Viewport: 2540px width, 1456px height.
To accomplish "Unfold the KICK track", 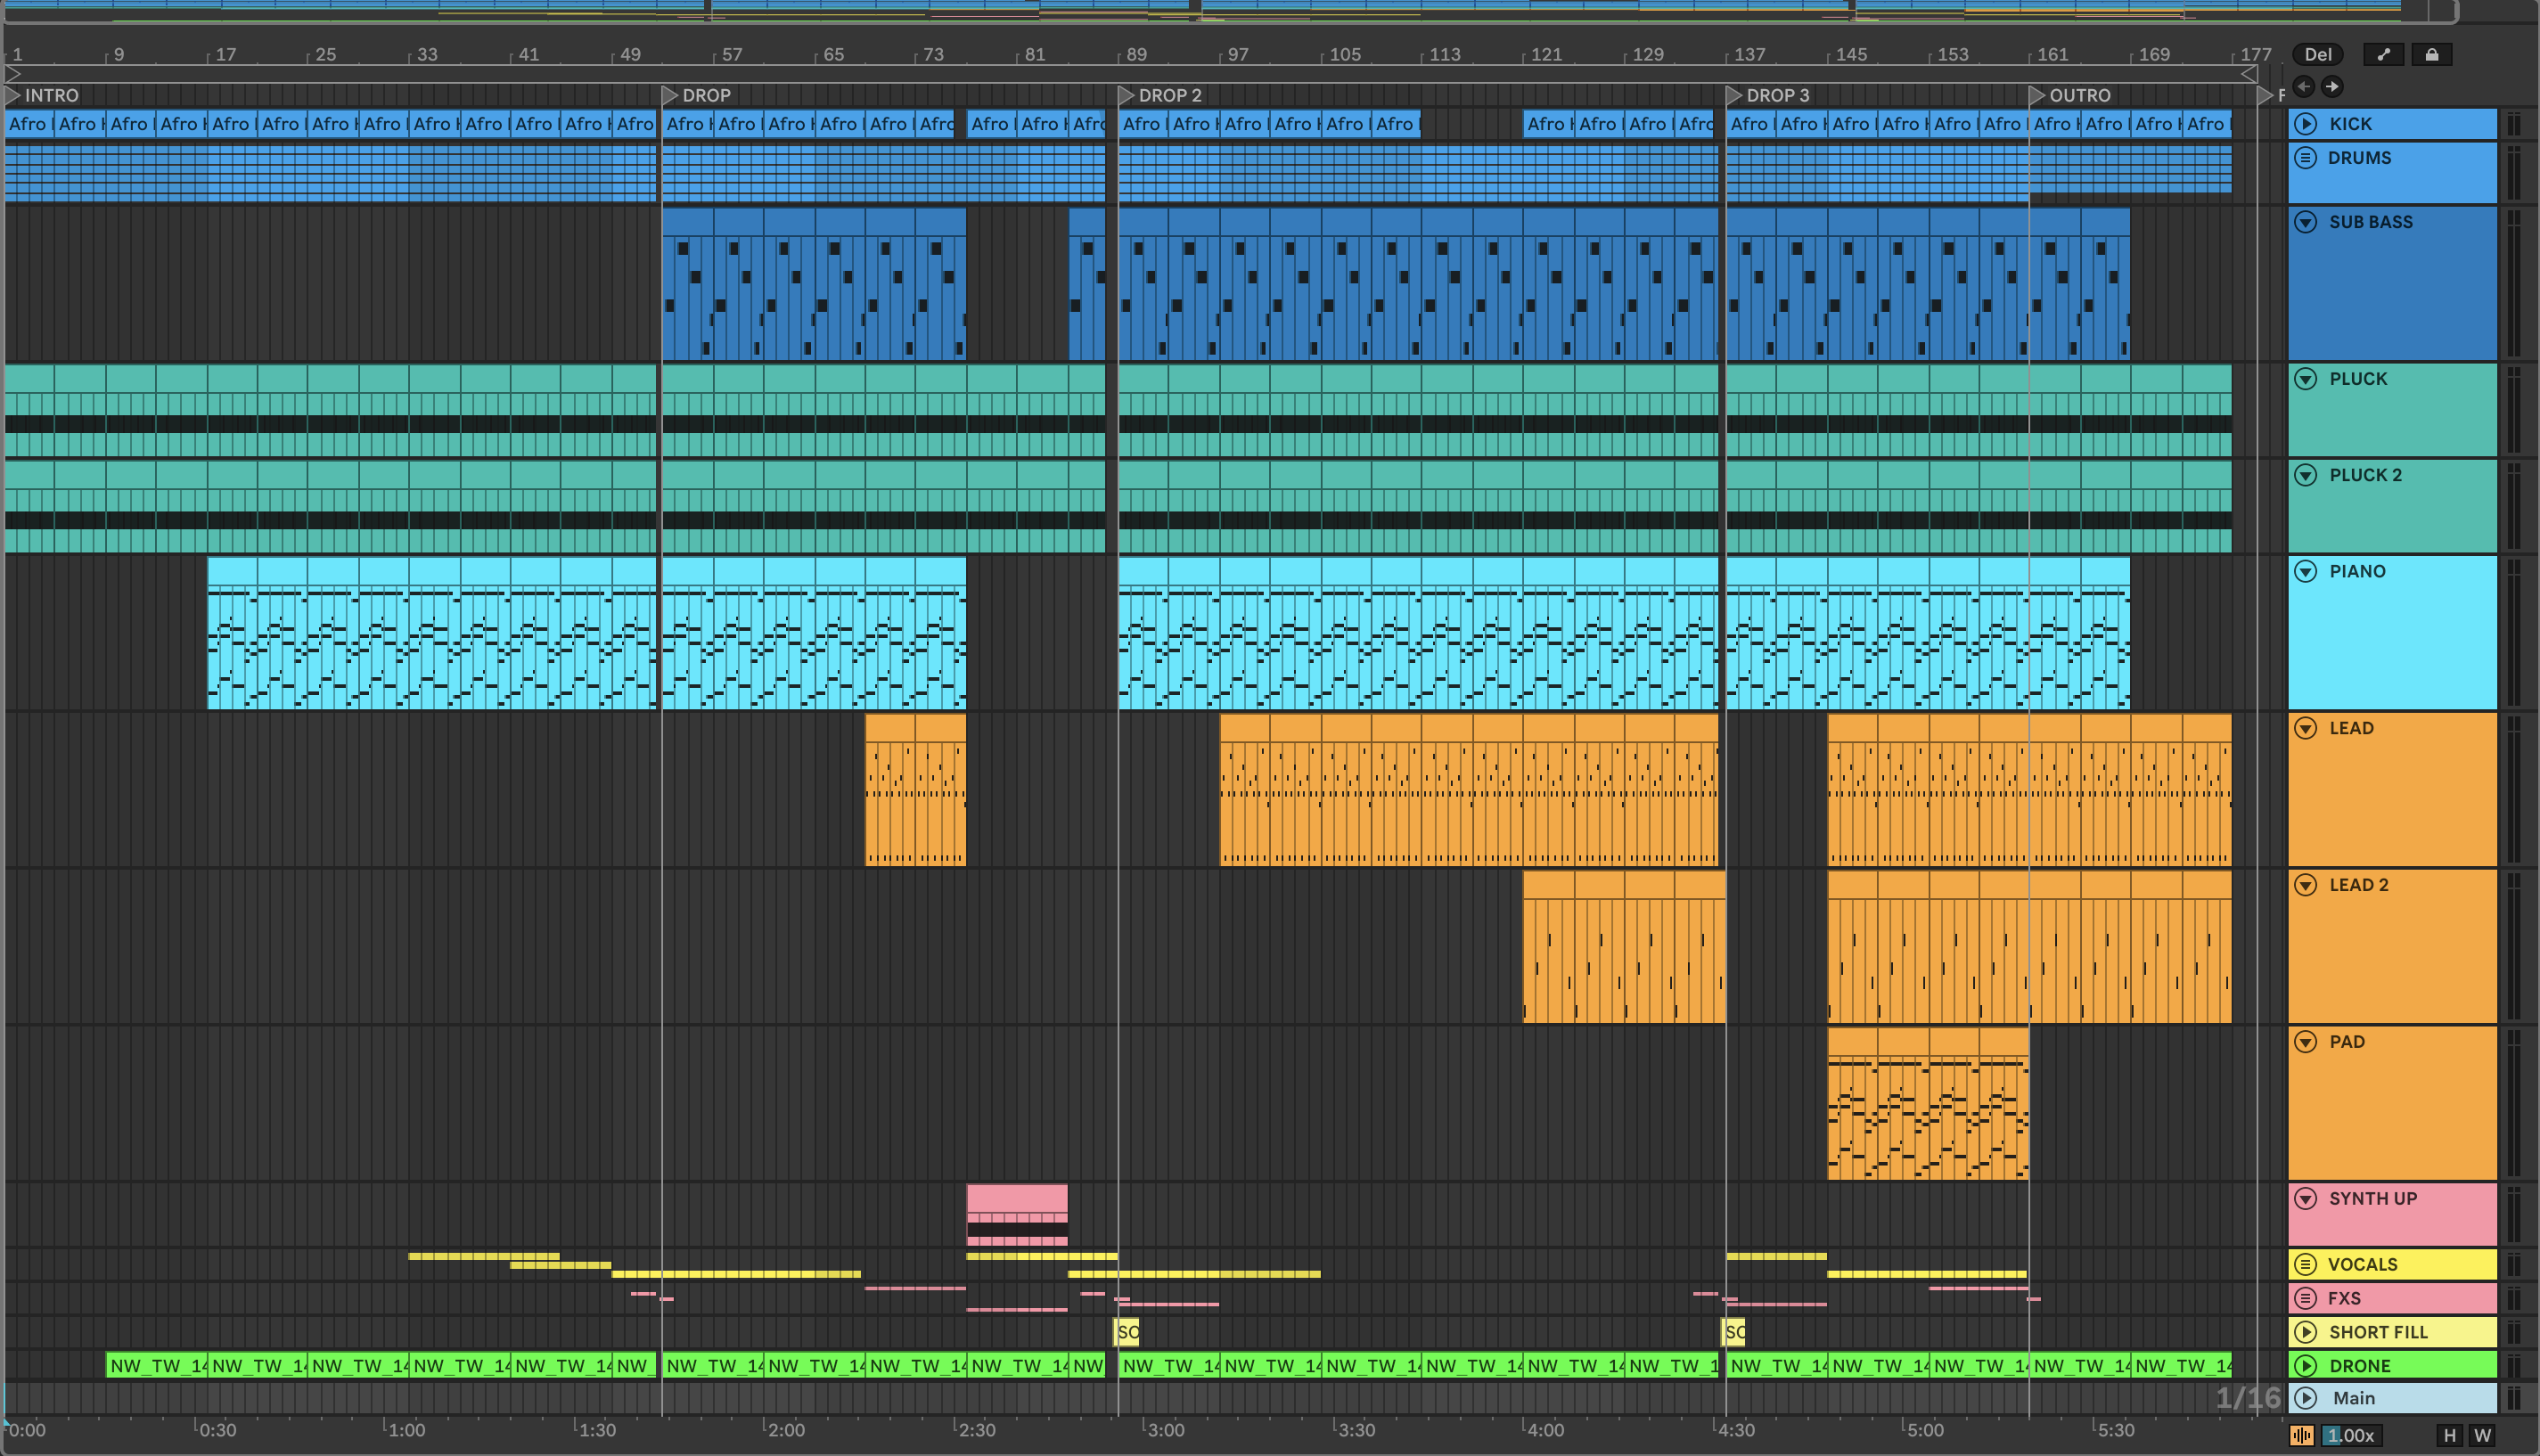I will pos(2306,124).
